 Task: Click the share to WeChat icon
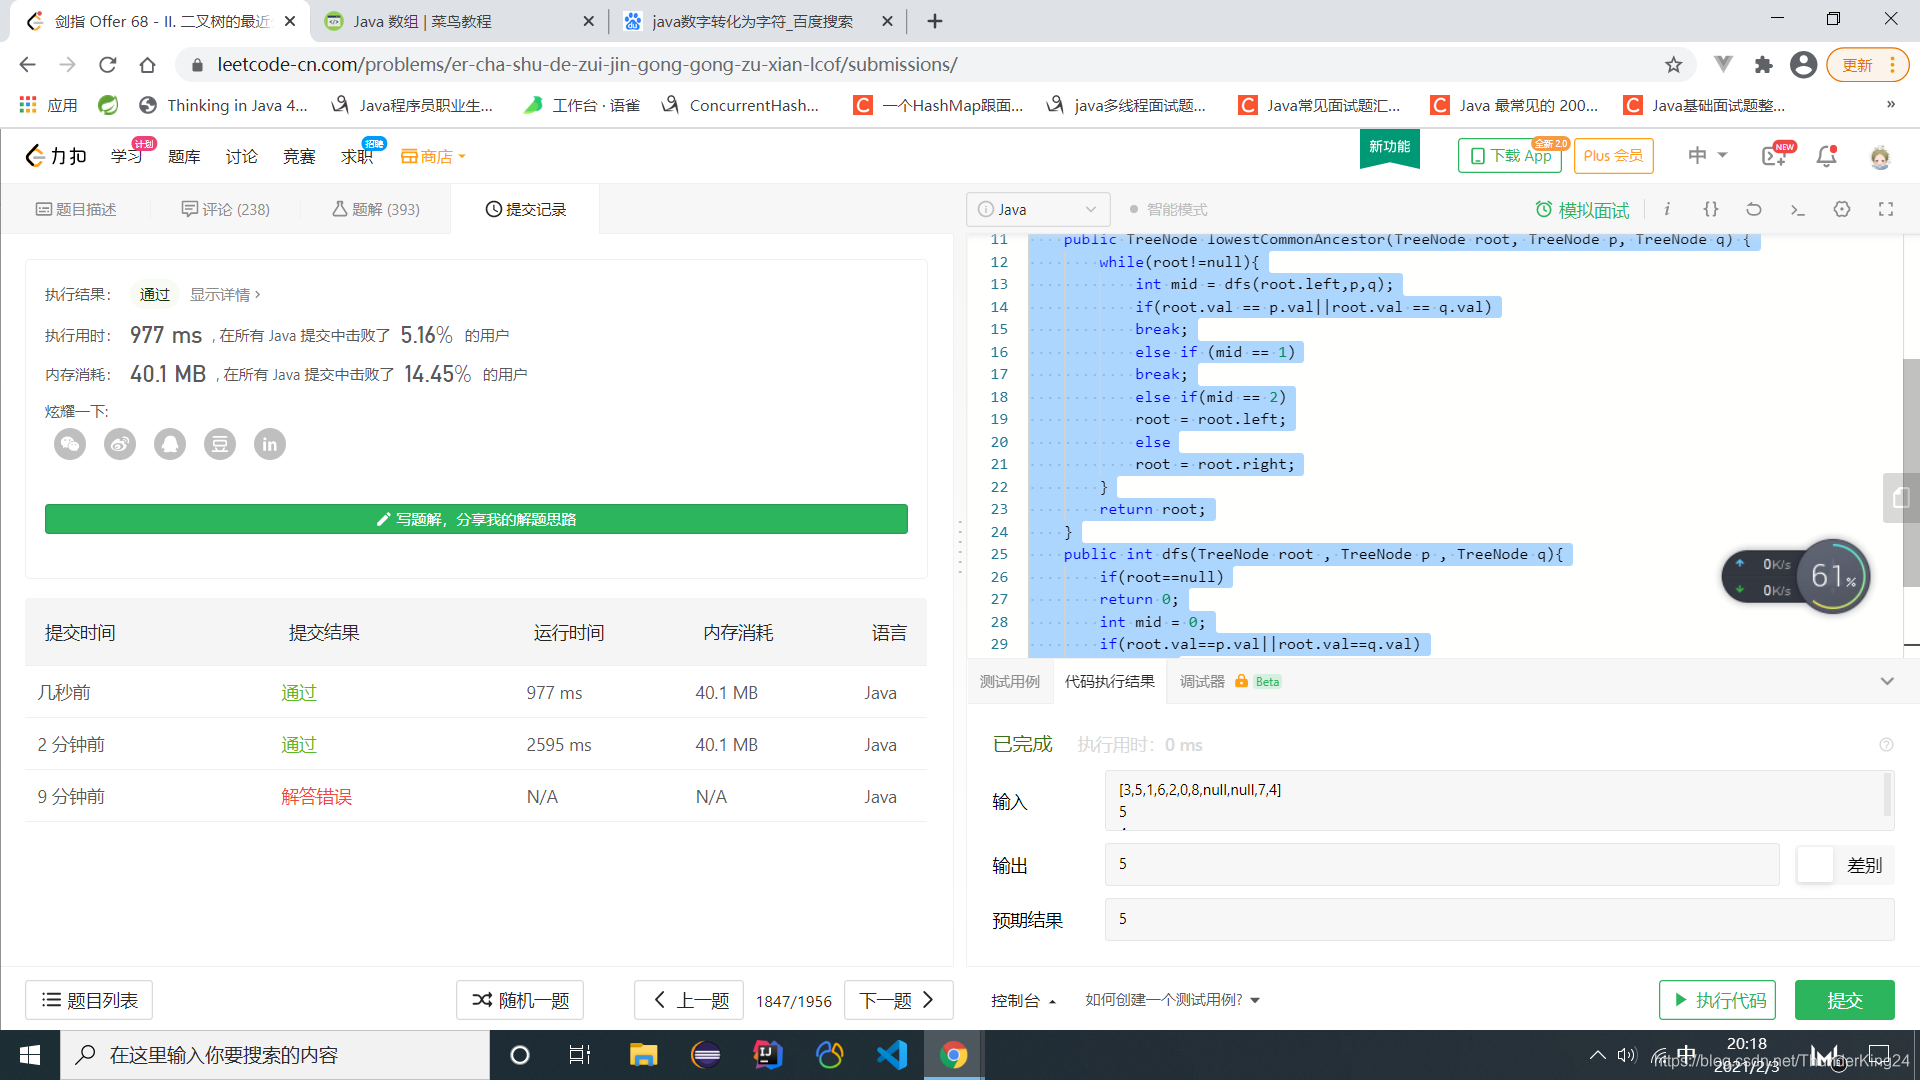pyautogui.click(x=71, y=443)
